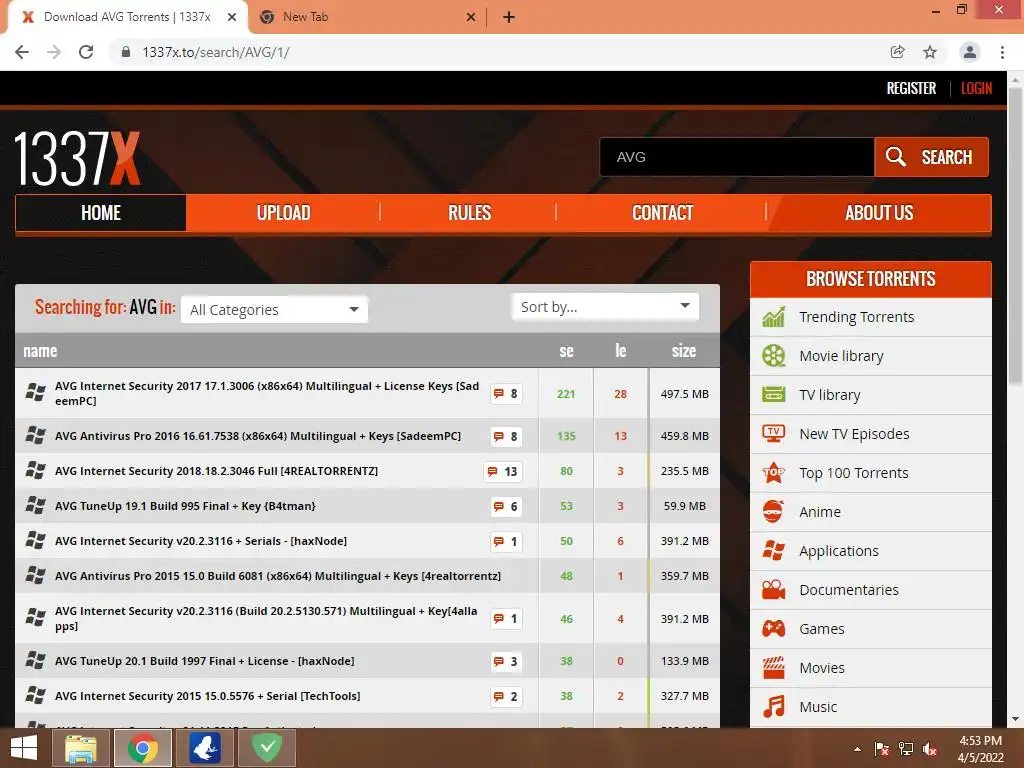Click the 1337X site logo

point(76,159)
